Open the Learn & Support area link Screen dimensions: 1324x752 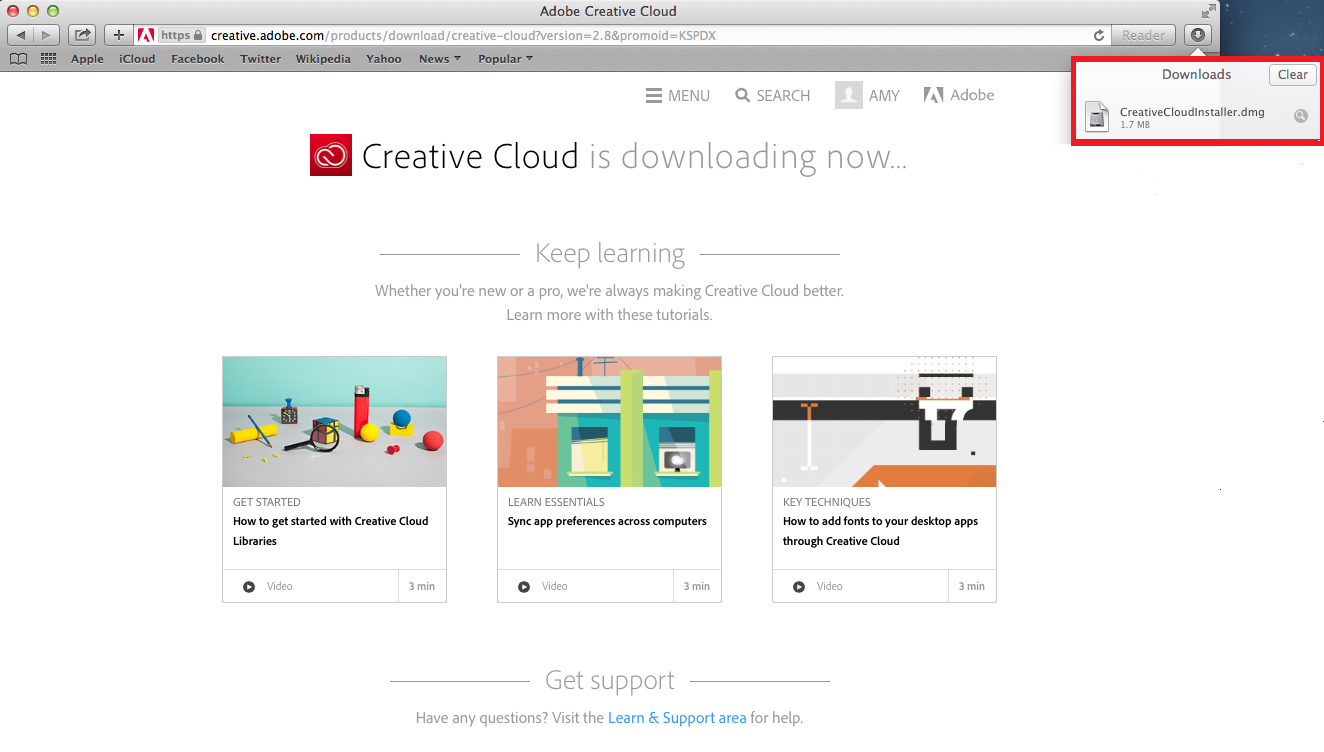(x=677, y=718)
